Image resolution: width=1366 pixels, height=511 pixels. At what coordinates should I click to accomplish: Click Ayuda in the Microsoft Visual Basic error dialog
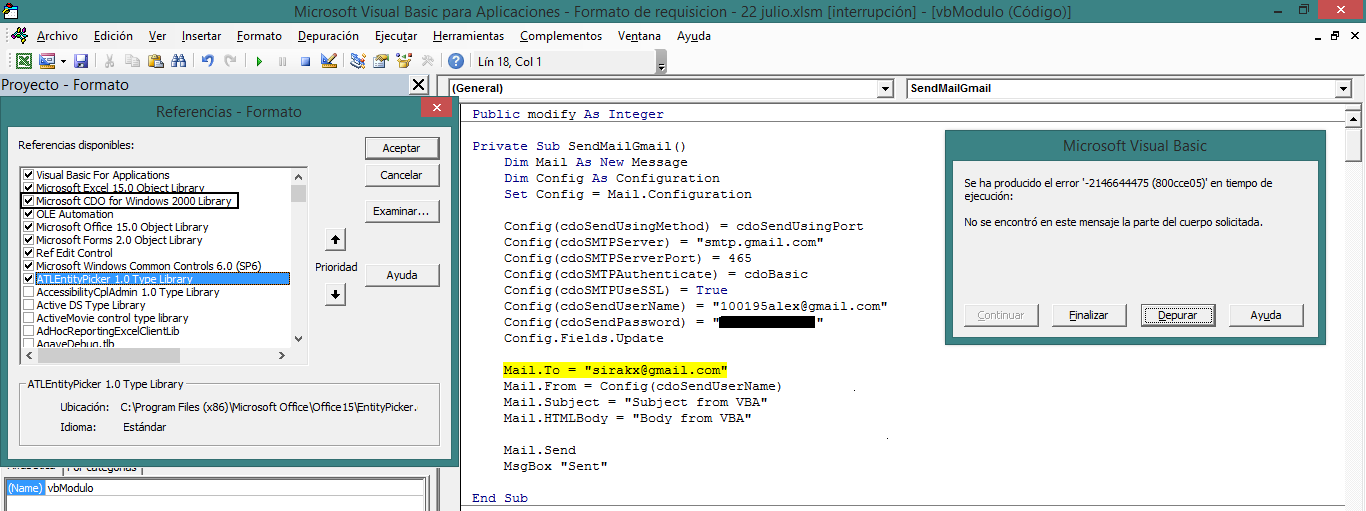point(1266,315)
